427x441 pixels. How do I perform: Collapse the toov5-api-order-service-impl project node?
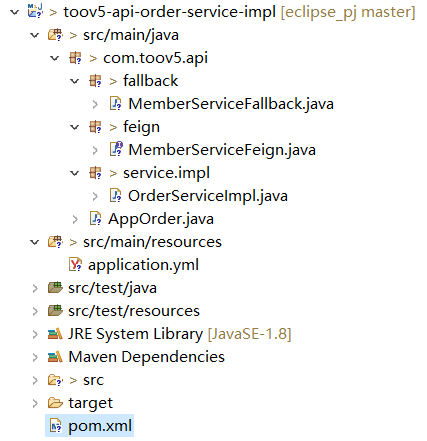tap(14, 12)
